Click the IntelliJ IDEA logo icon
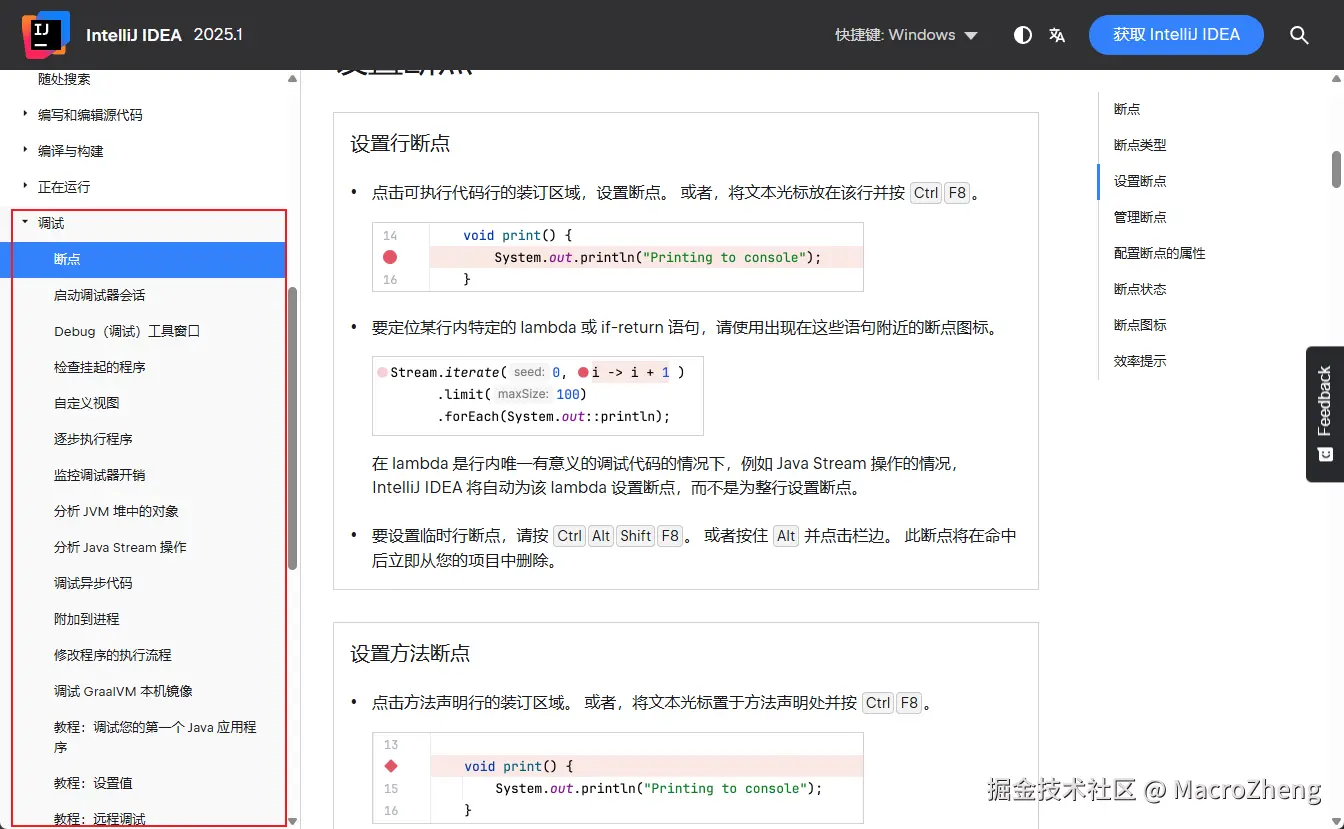The width and height of the screenshot is (1344, 829). 46,34
